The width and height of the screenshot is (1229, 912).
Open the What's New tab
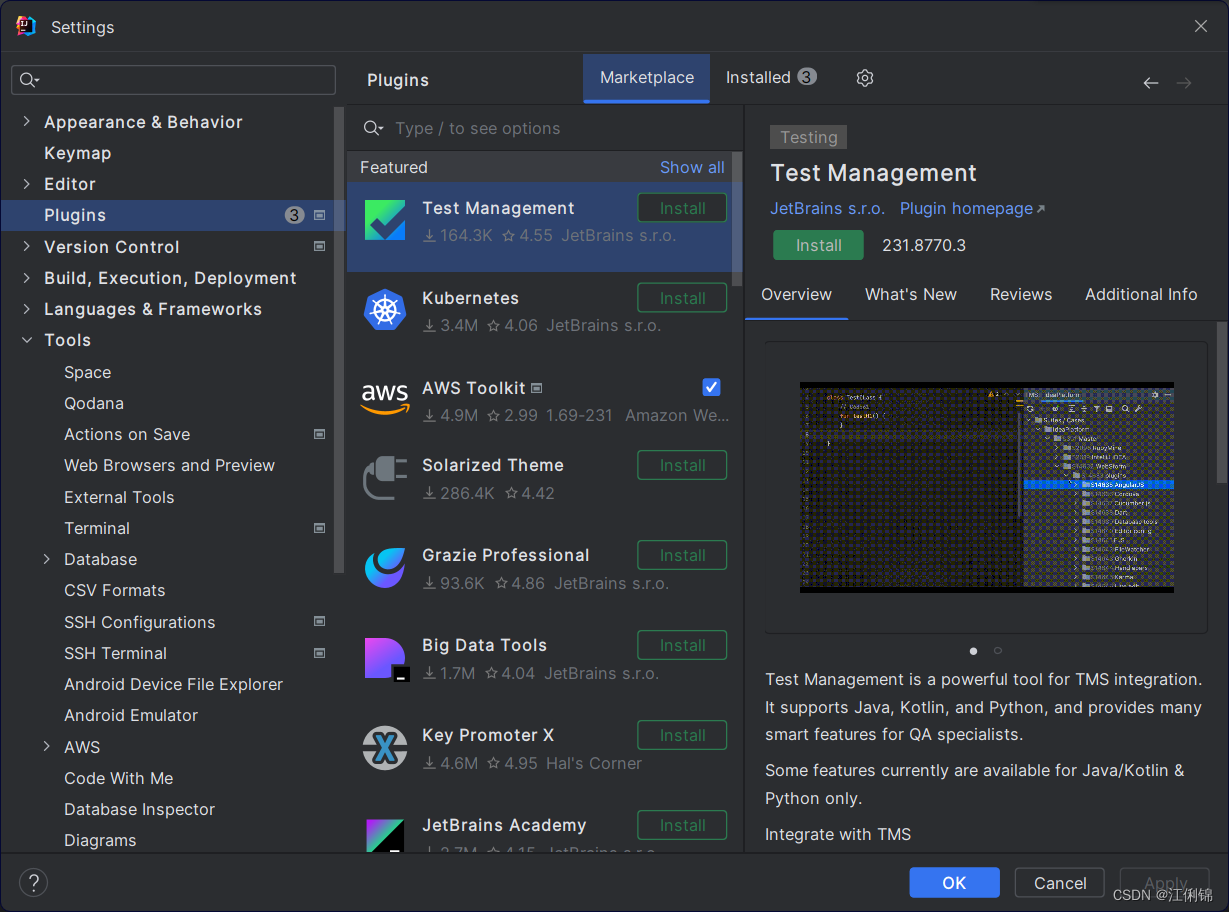[911, 294]
